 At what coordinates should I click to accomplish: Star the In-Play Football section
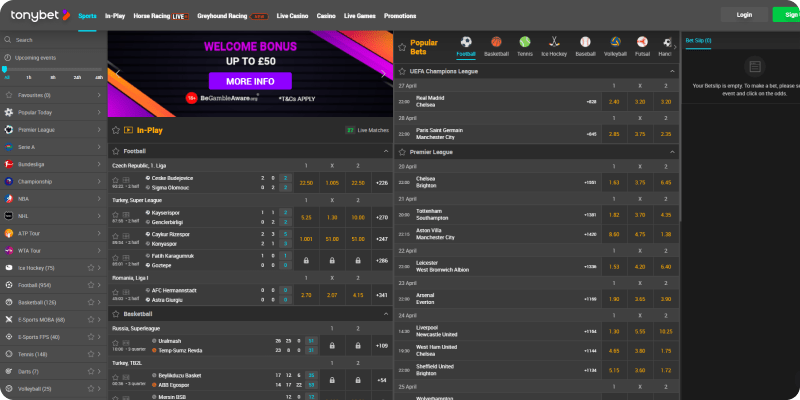pos(115,151)
